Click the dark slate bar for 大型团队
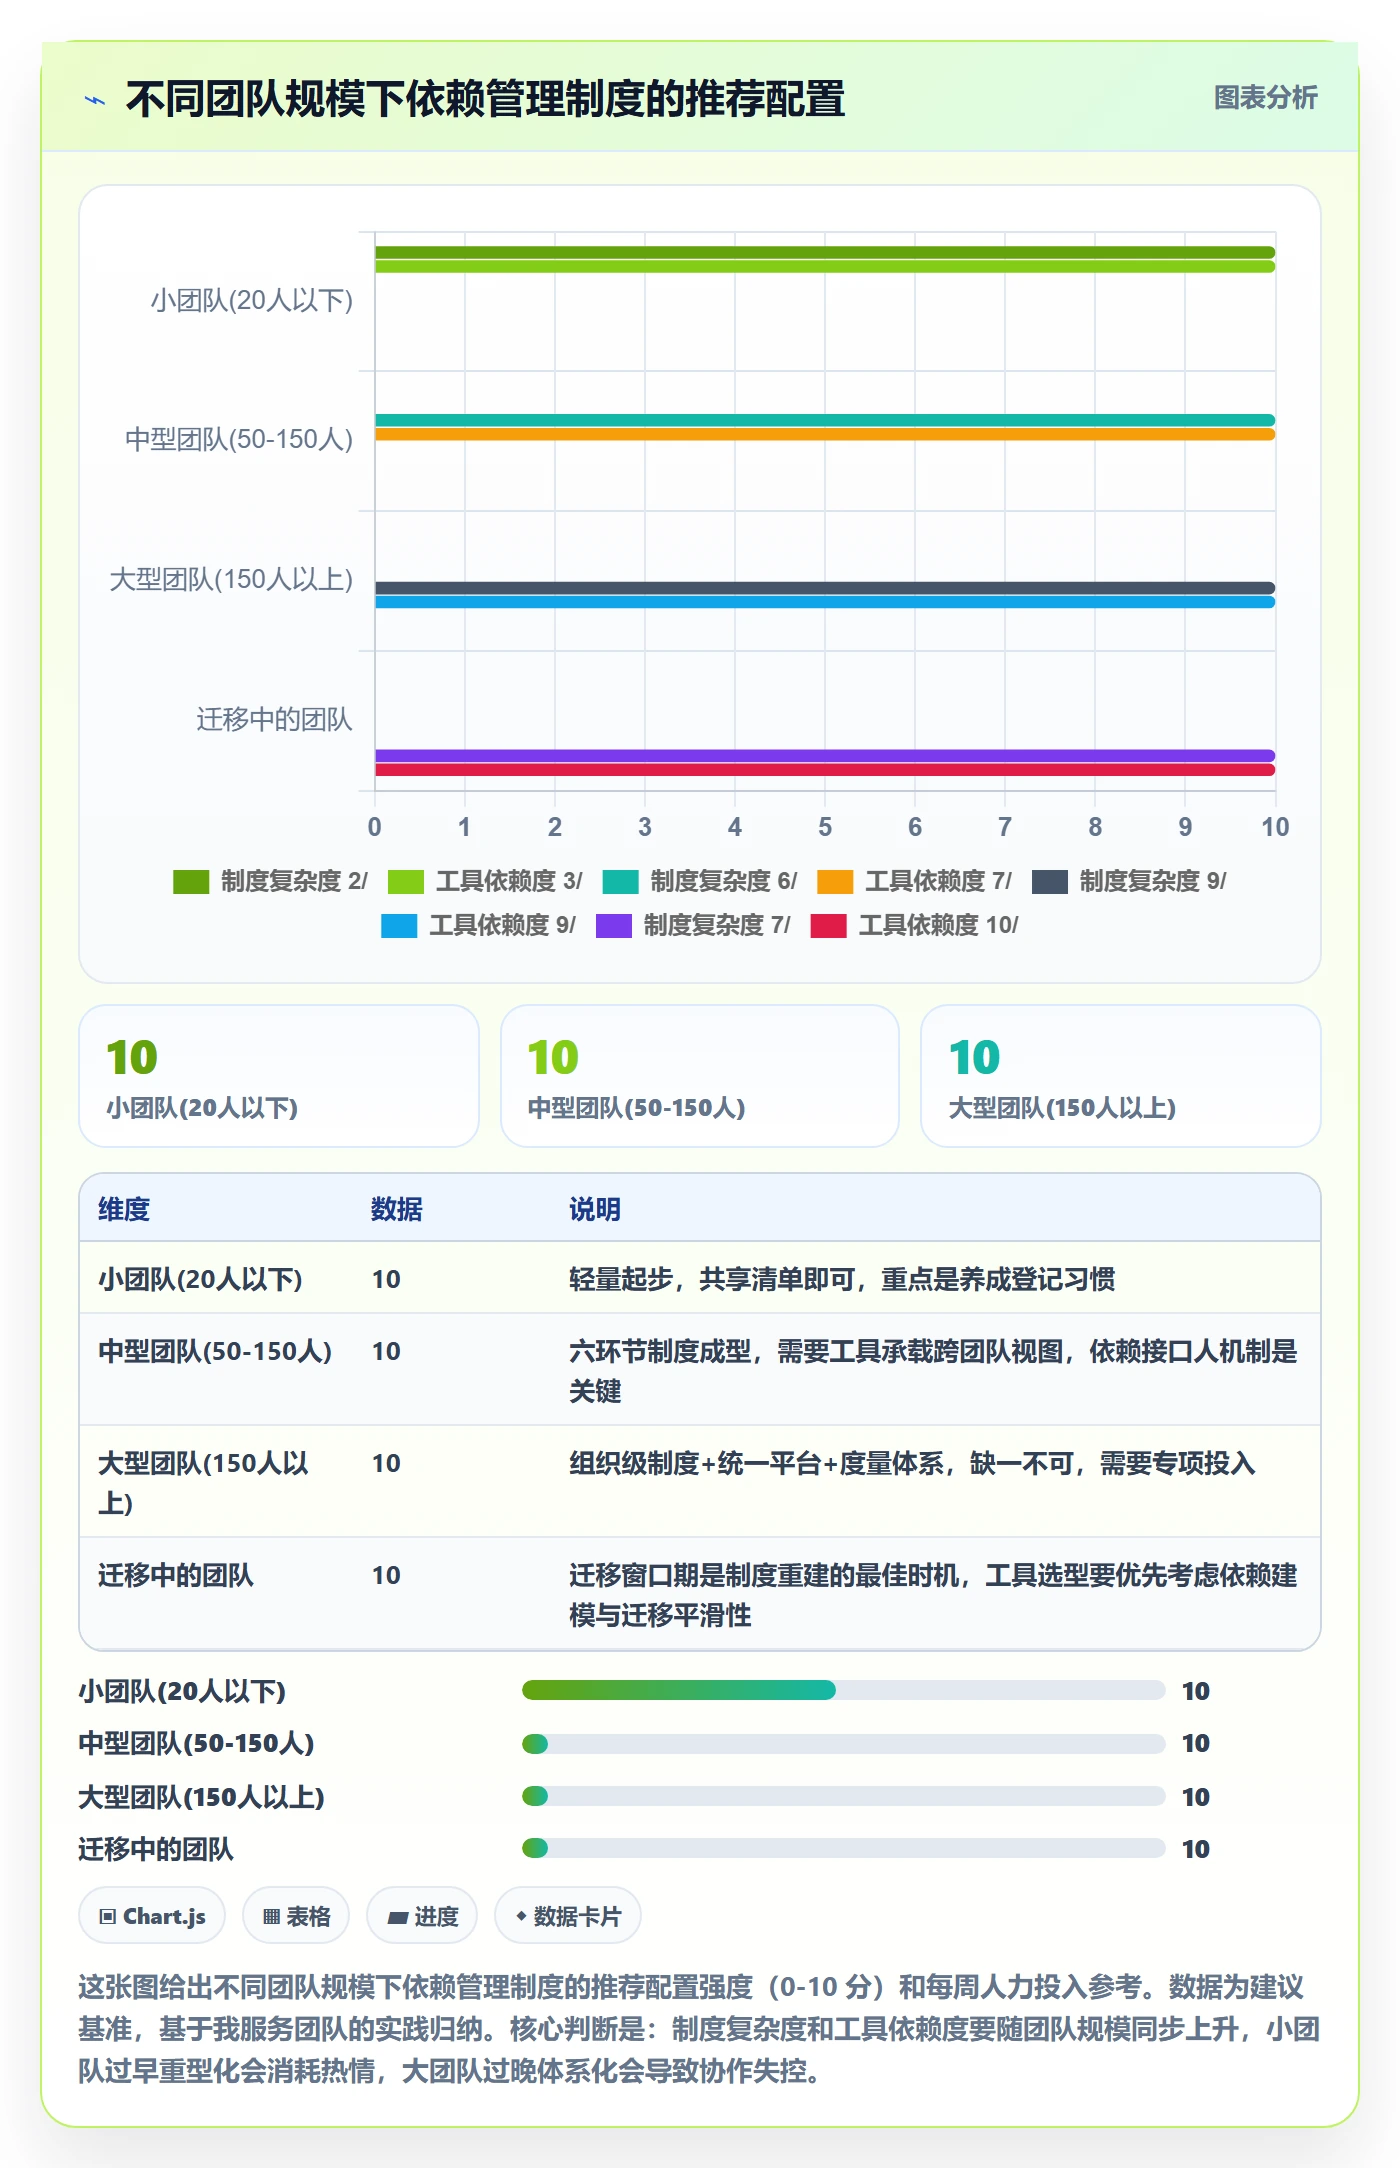 [x=825, y=588]
